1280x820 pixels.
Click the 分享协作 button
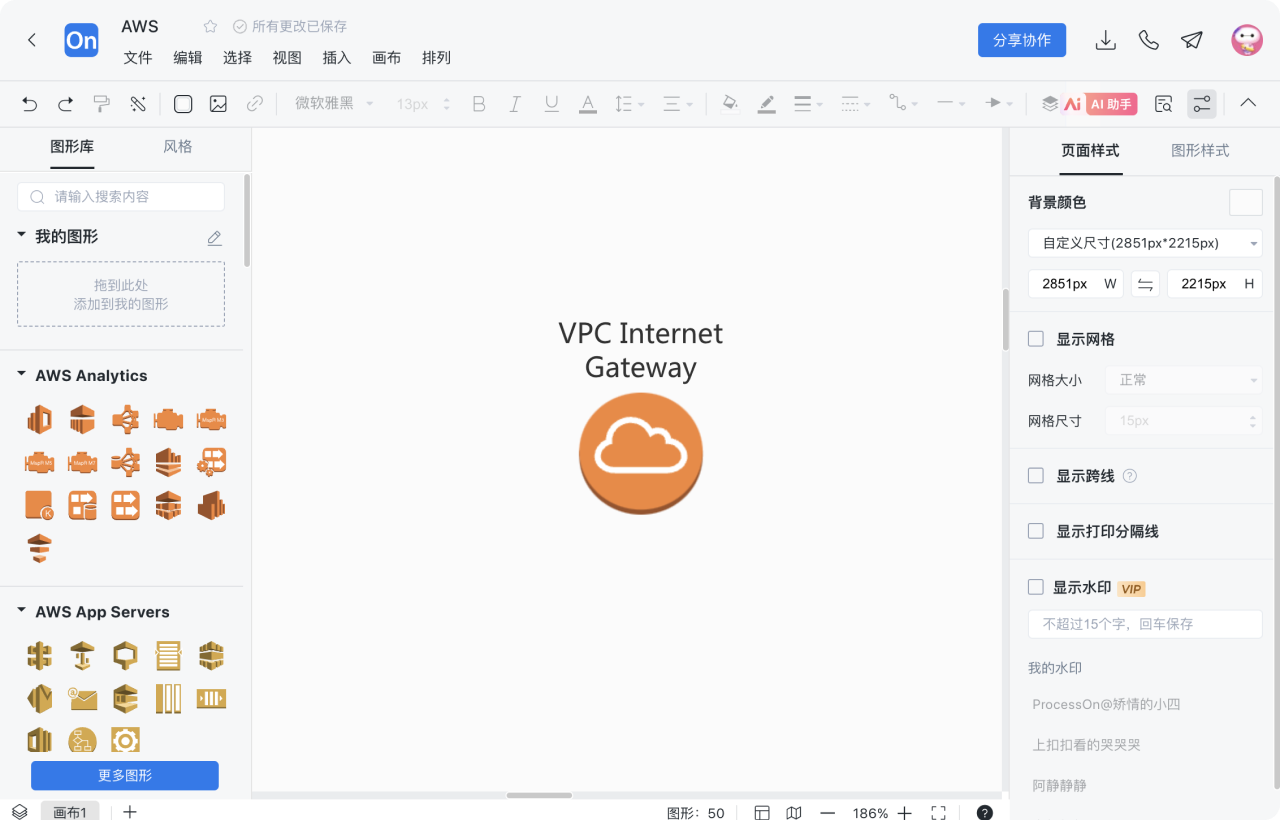coord(1021,40)
